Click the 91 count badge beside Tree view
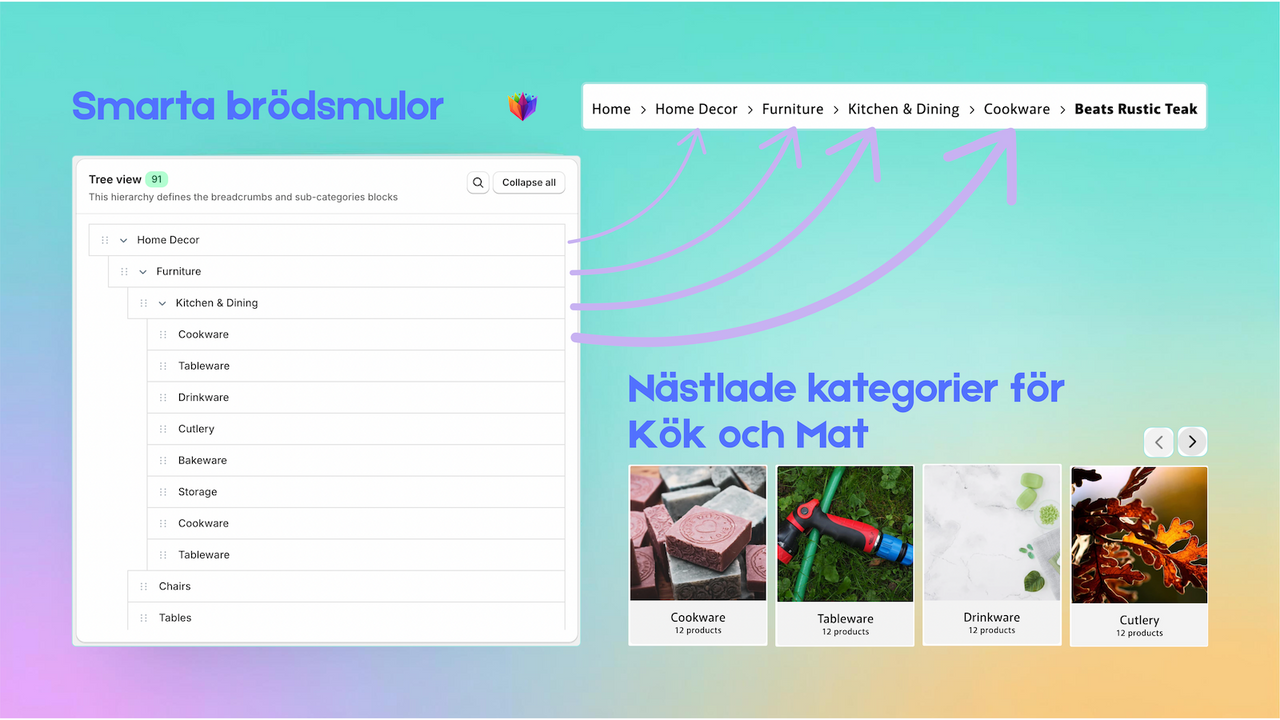This screenshot has width=1280, height=720. [157, 179]
